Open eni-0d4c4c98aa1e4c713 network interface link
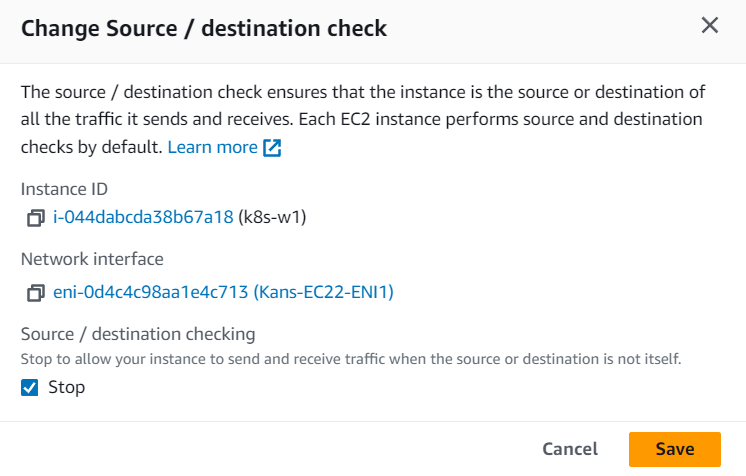Viewport: 746px width, 476px height. [150, 293]
